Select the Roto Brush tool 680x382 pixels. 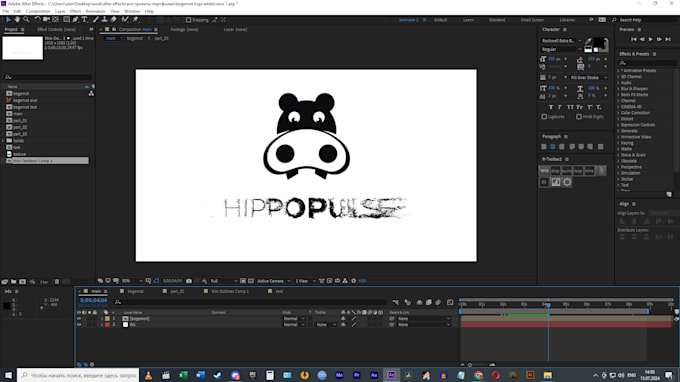[125, 20]
